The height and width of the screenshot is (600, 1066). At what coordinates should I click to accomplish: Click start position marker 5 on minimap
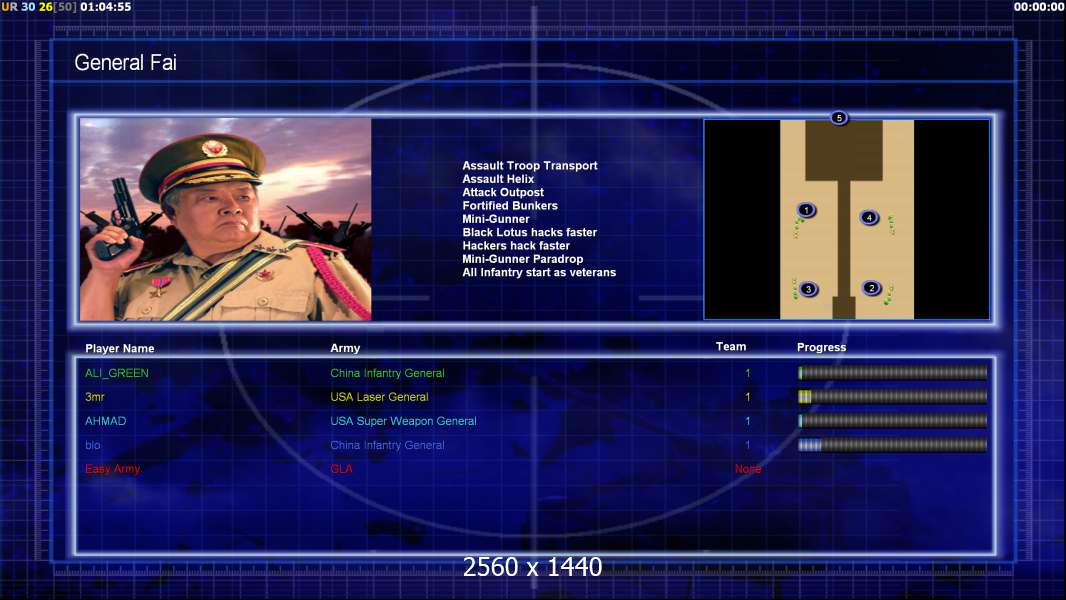[839, 118]
